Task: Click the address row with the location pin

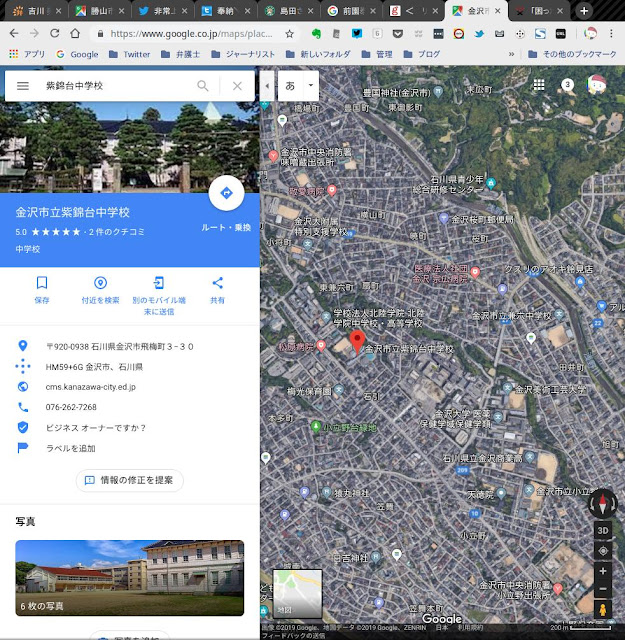Action: (130, 347)
